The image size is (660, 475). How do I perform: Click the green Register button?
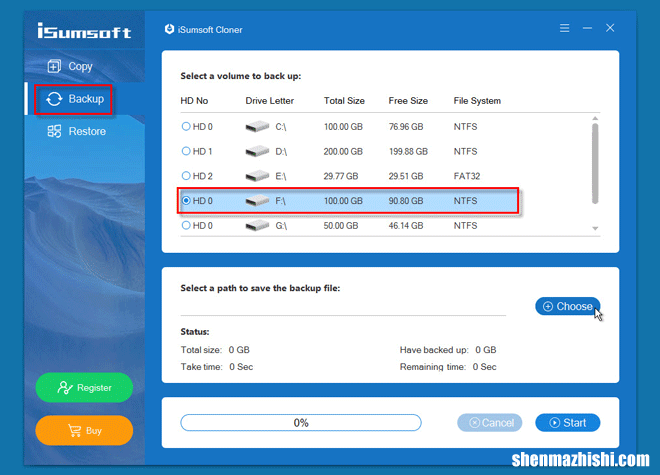click(x=84, y=387)
